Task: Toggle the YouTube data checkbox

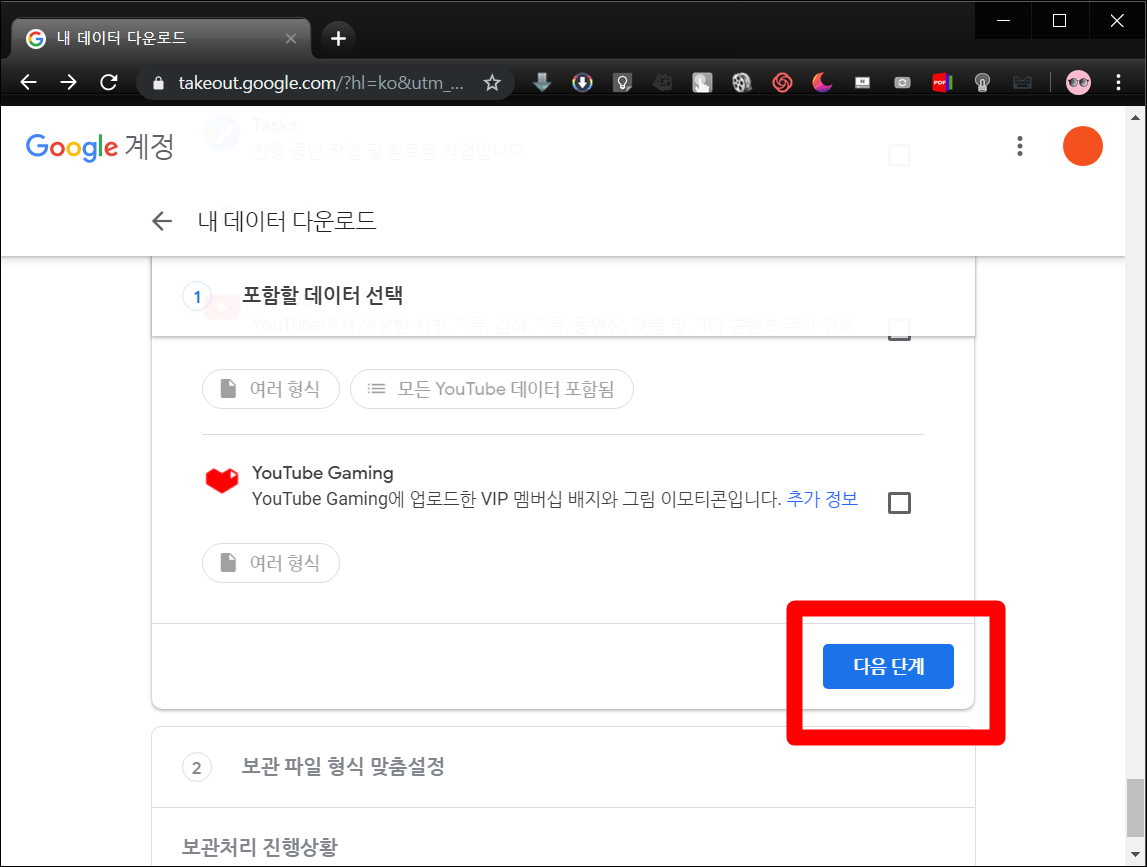Action: pos(899,329)
